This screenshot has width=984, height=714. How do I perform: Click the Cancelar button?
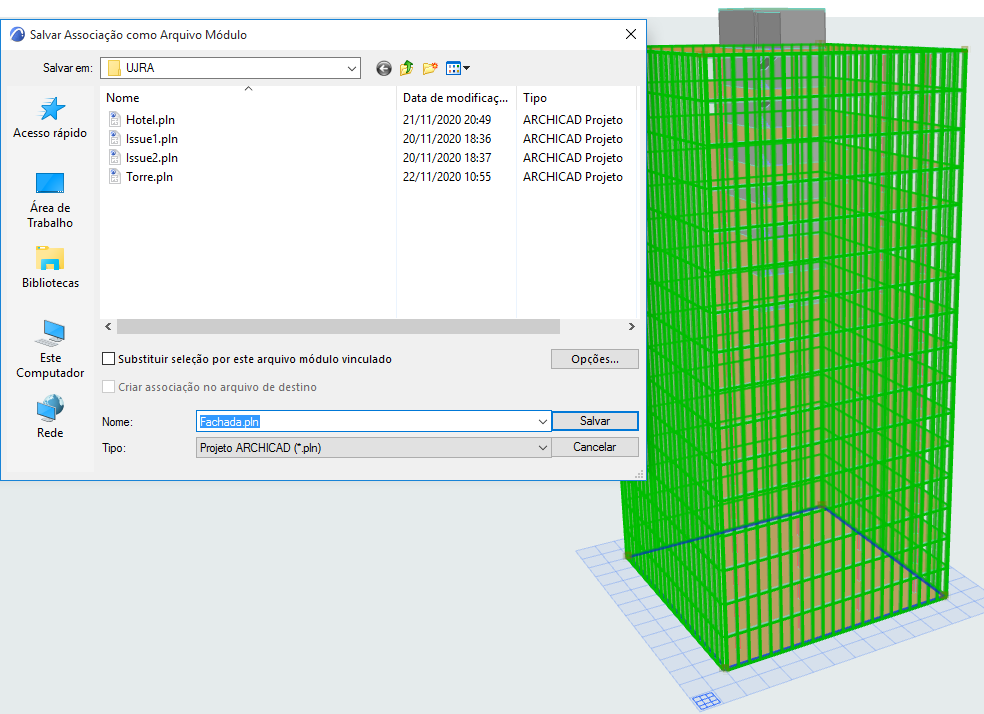coord(595,447)
